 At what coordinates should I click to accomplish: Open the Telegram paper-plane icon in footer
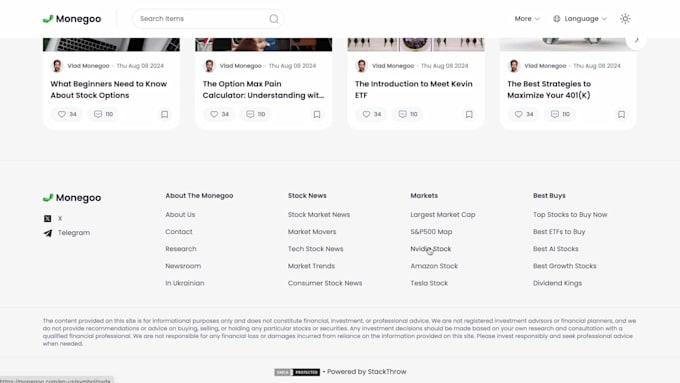(48, 233)
